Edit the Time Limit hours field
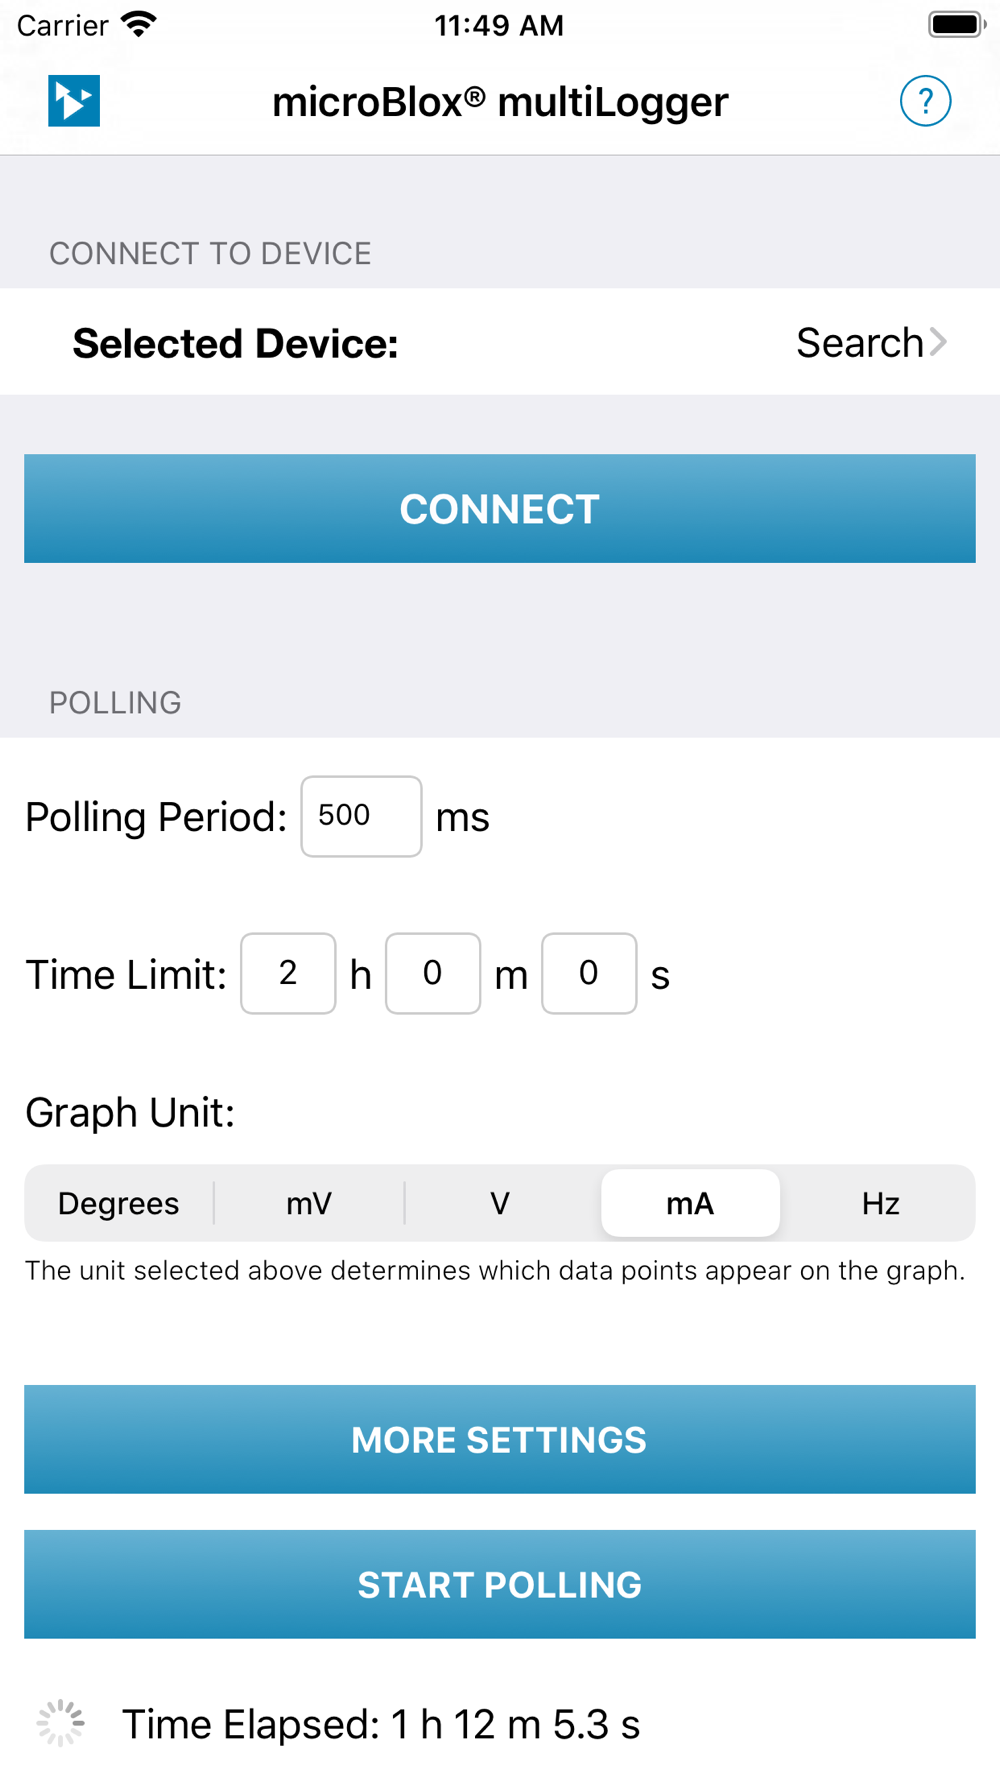 (x=288, y=973)
